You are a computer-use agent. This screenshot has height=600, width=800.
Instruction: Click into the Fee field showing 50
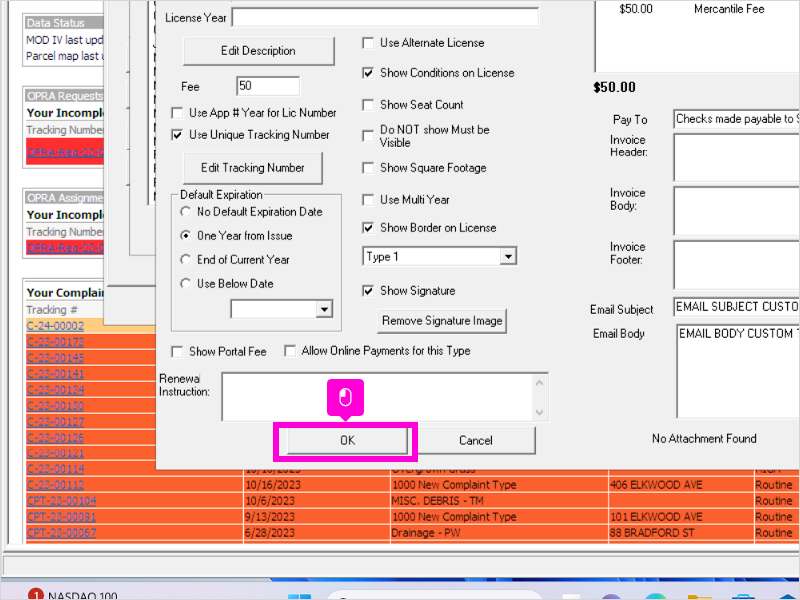point(268,86)
